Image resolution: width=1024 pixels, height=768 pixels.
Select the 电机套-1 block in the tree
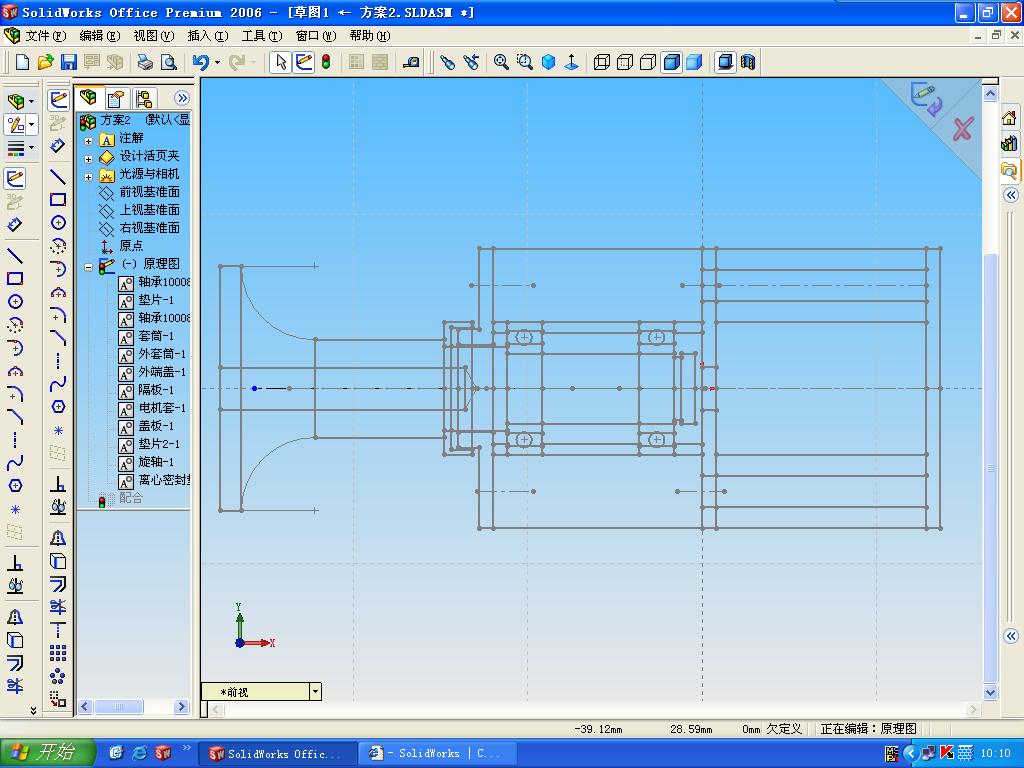click(x=161, y=408)
